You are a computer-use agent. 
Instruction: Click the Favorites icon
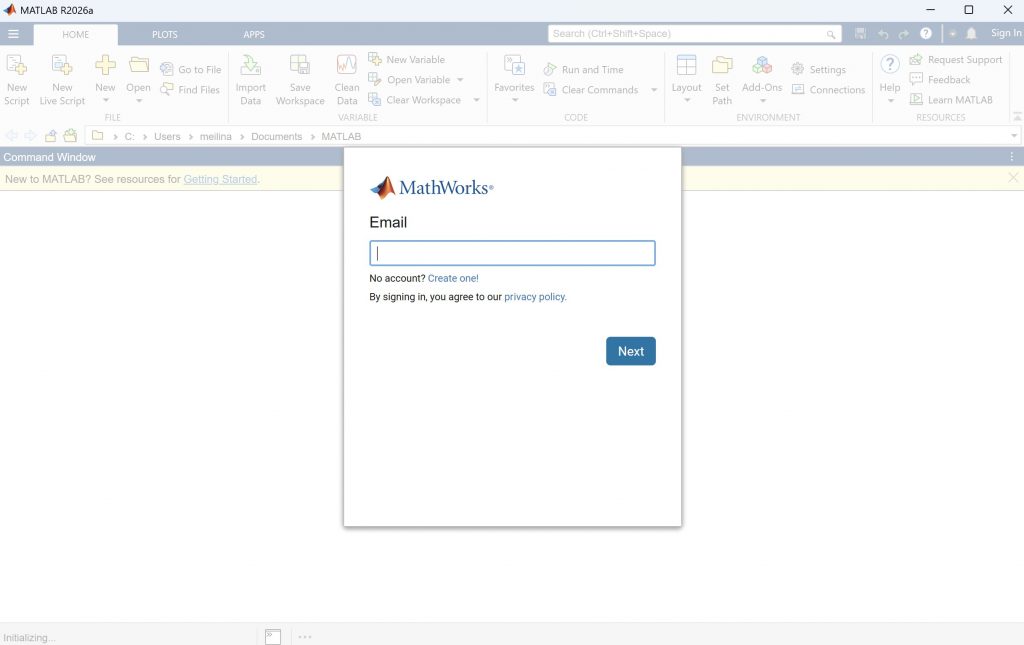point(514,65)
